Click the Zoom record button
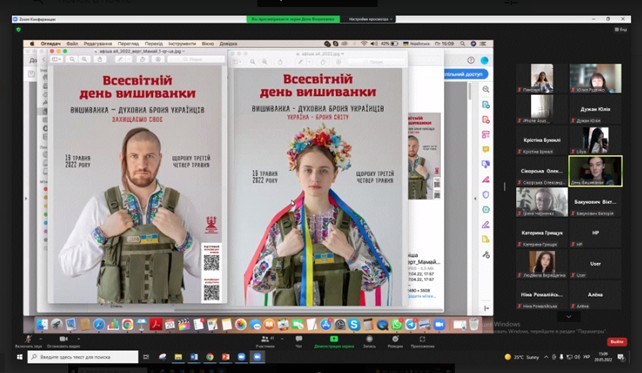This screenshot has height=373, width=642. [369, 341]
